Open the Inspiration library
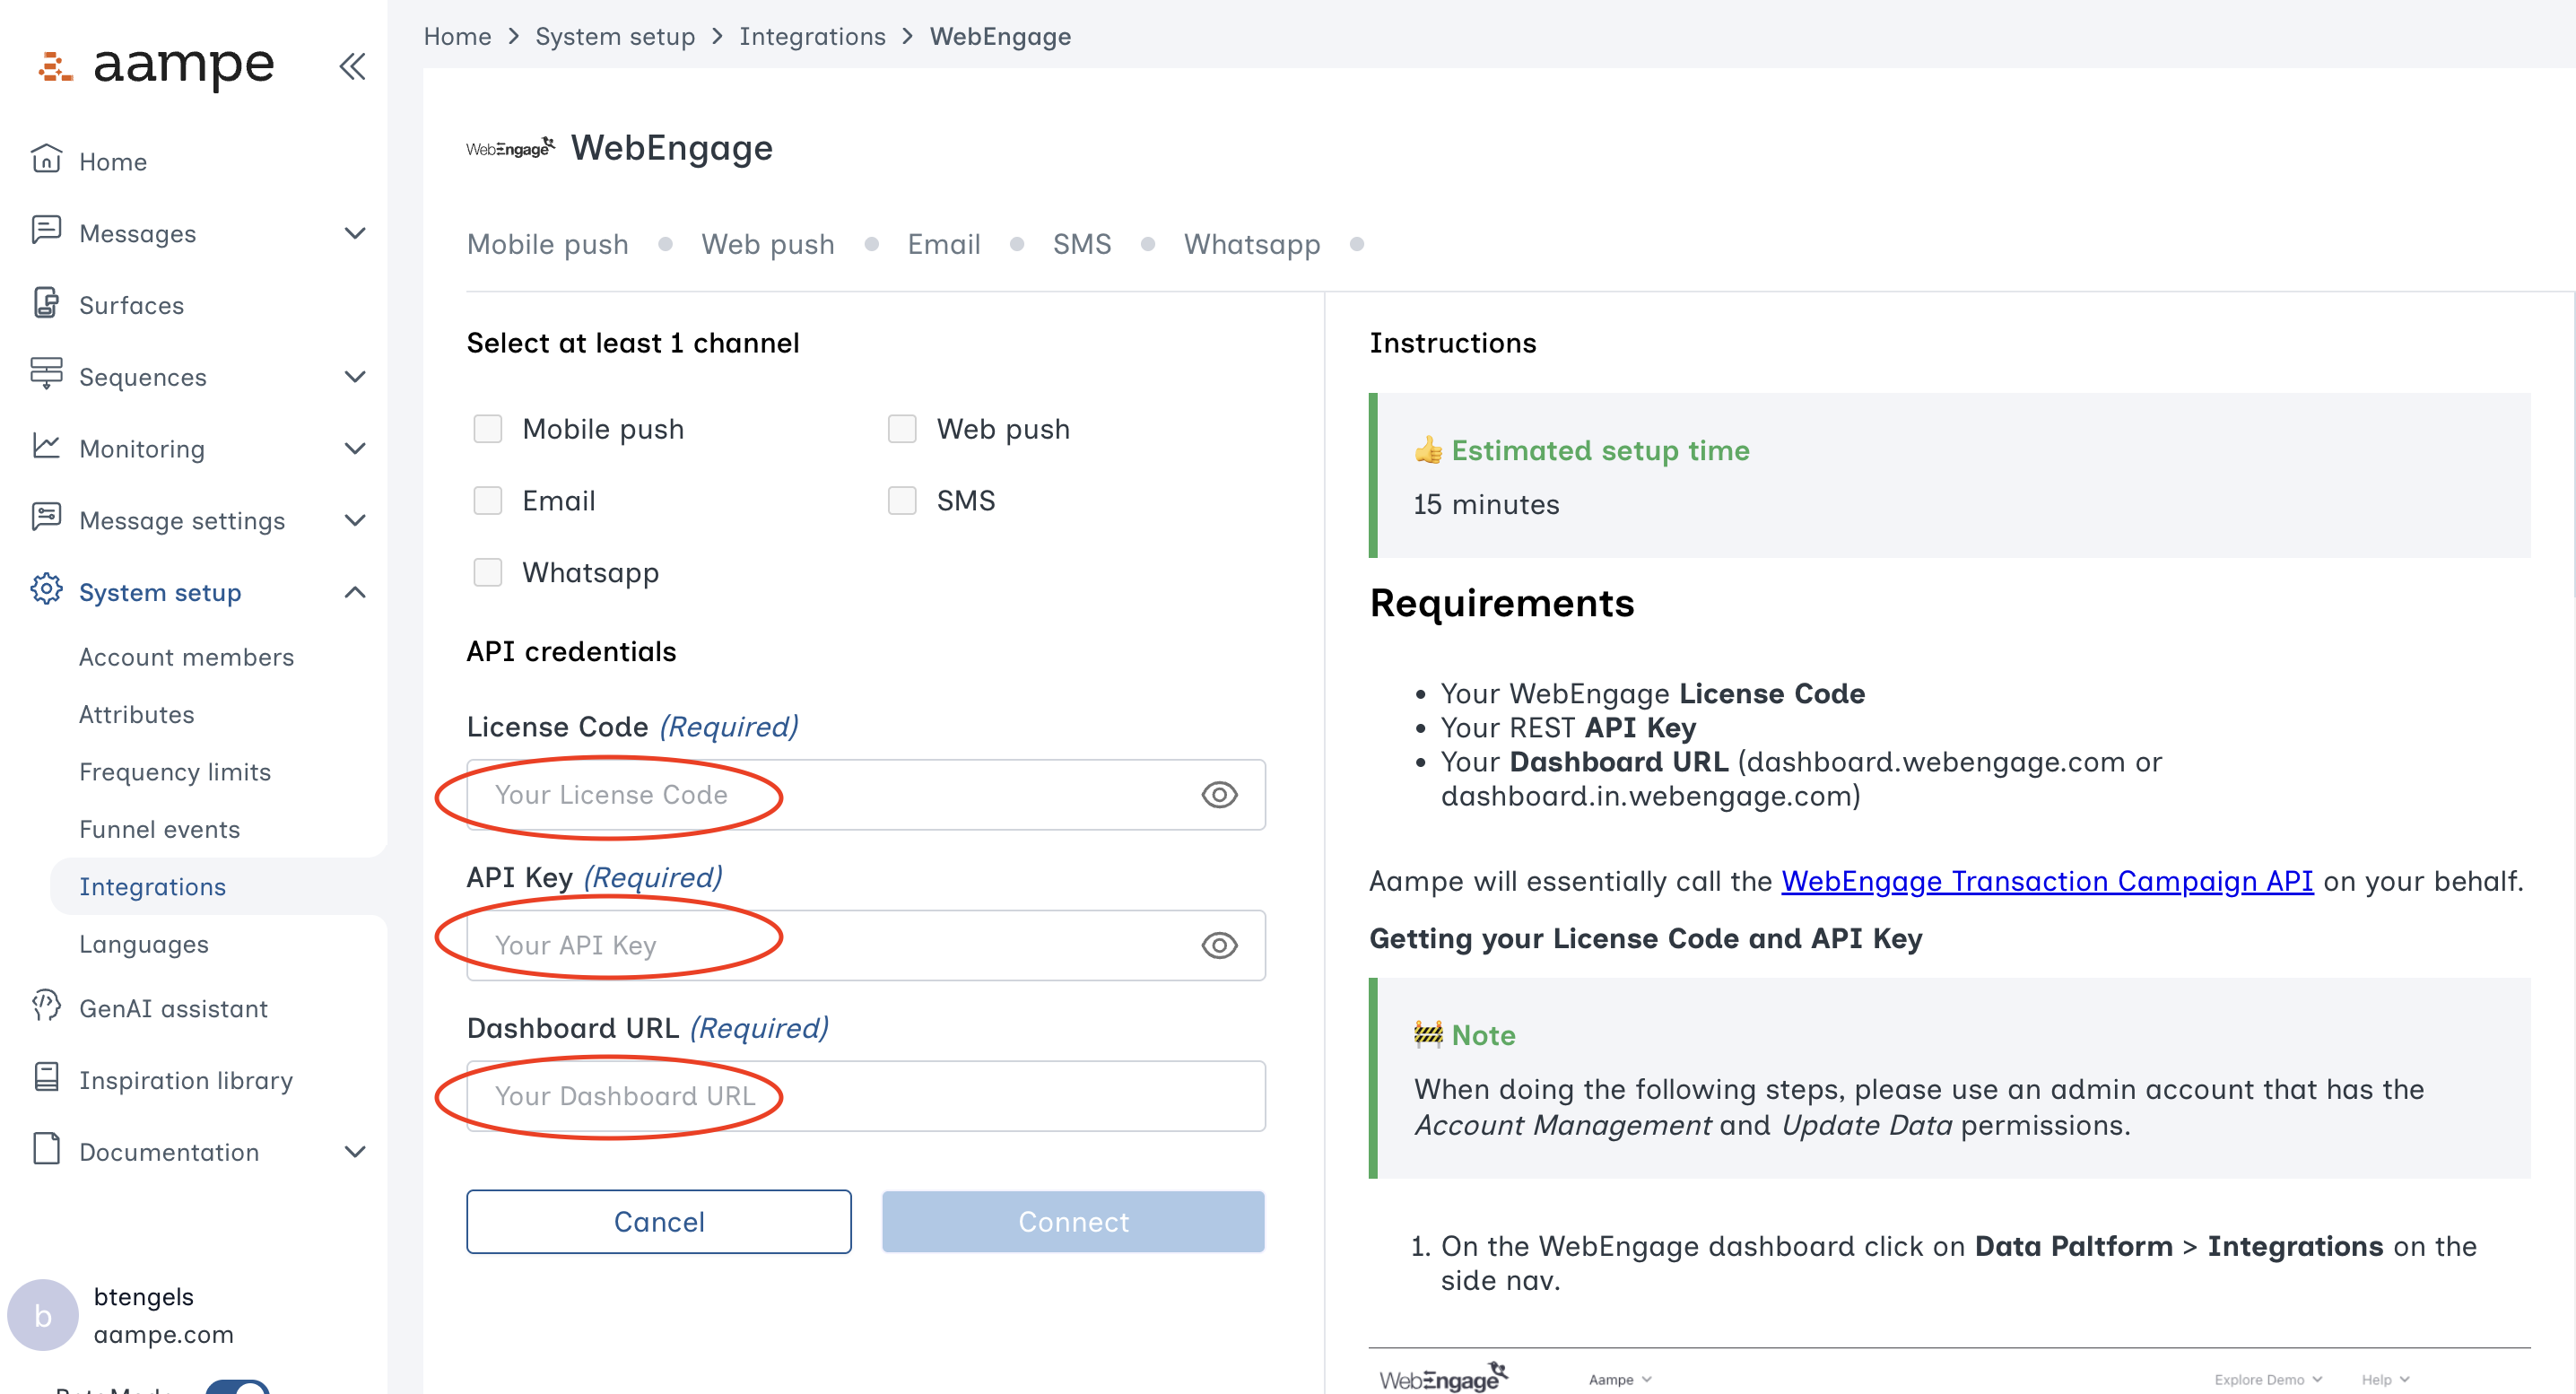Viewport: 2576px width, 1394px height. pos(186,1080)
